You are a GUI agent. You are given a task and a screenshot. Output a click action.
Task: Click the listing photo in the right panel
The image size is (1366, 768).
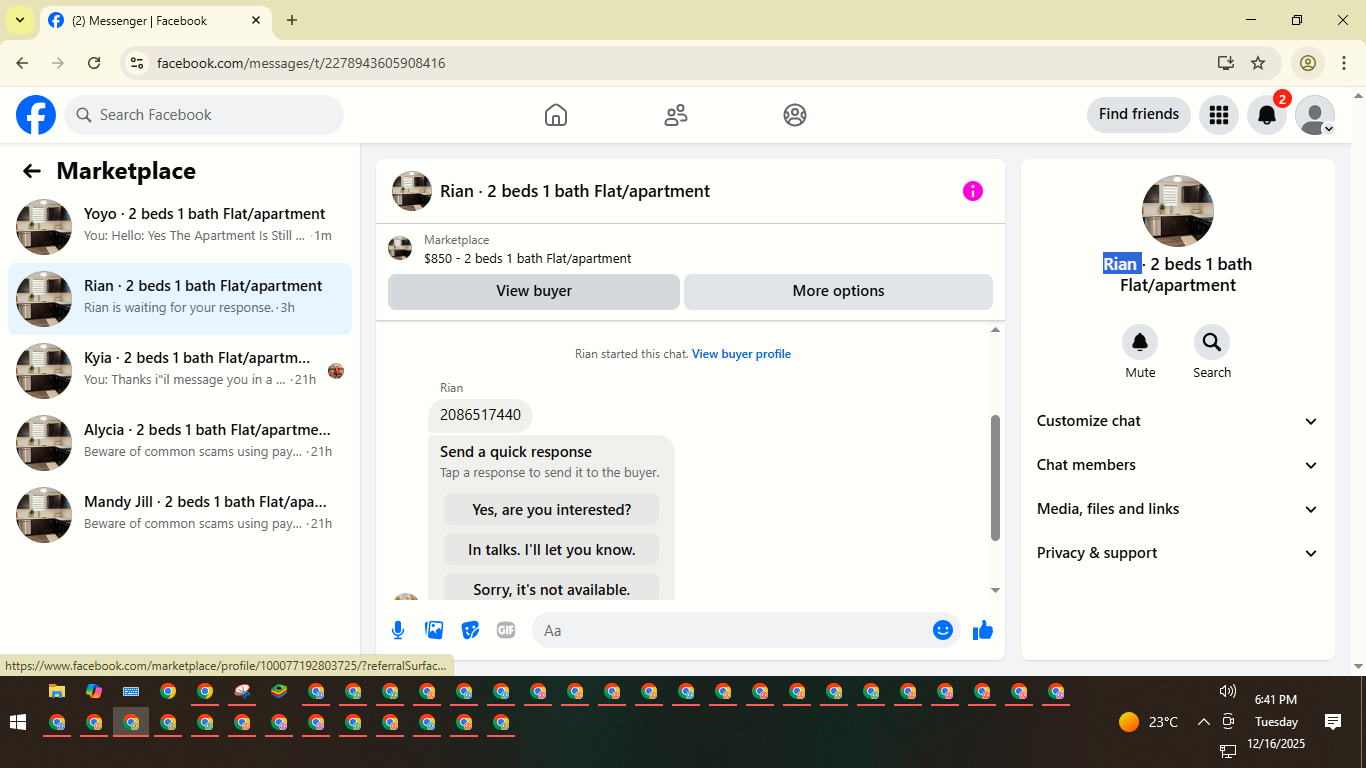(1178, 211)
